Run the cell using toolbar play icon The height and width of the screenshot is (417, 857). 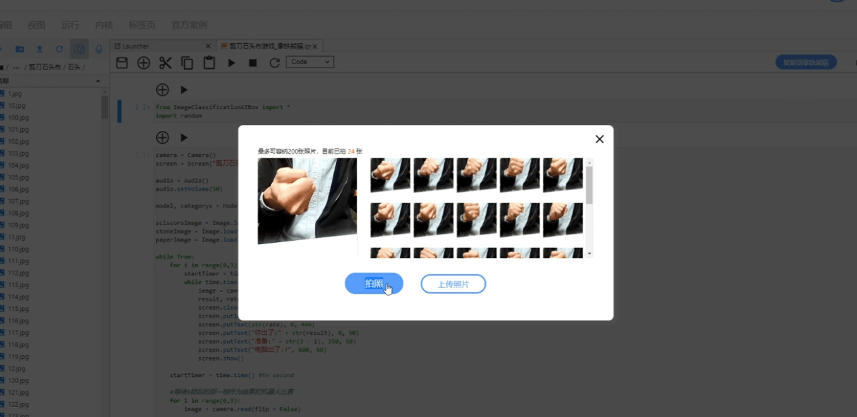(231, 63)
